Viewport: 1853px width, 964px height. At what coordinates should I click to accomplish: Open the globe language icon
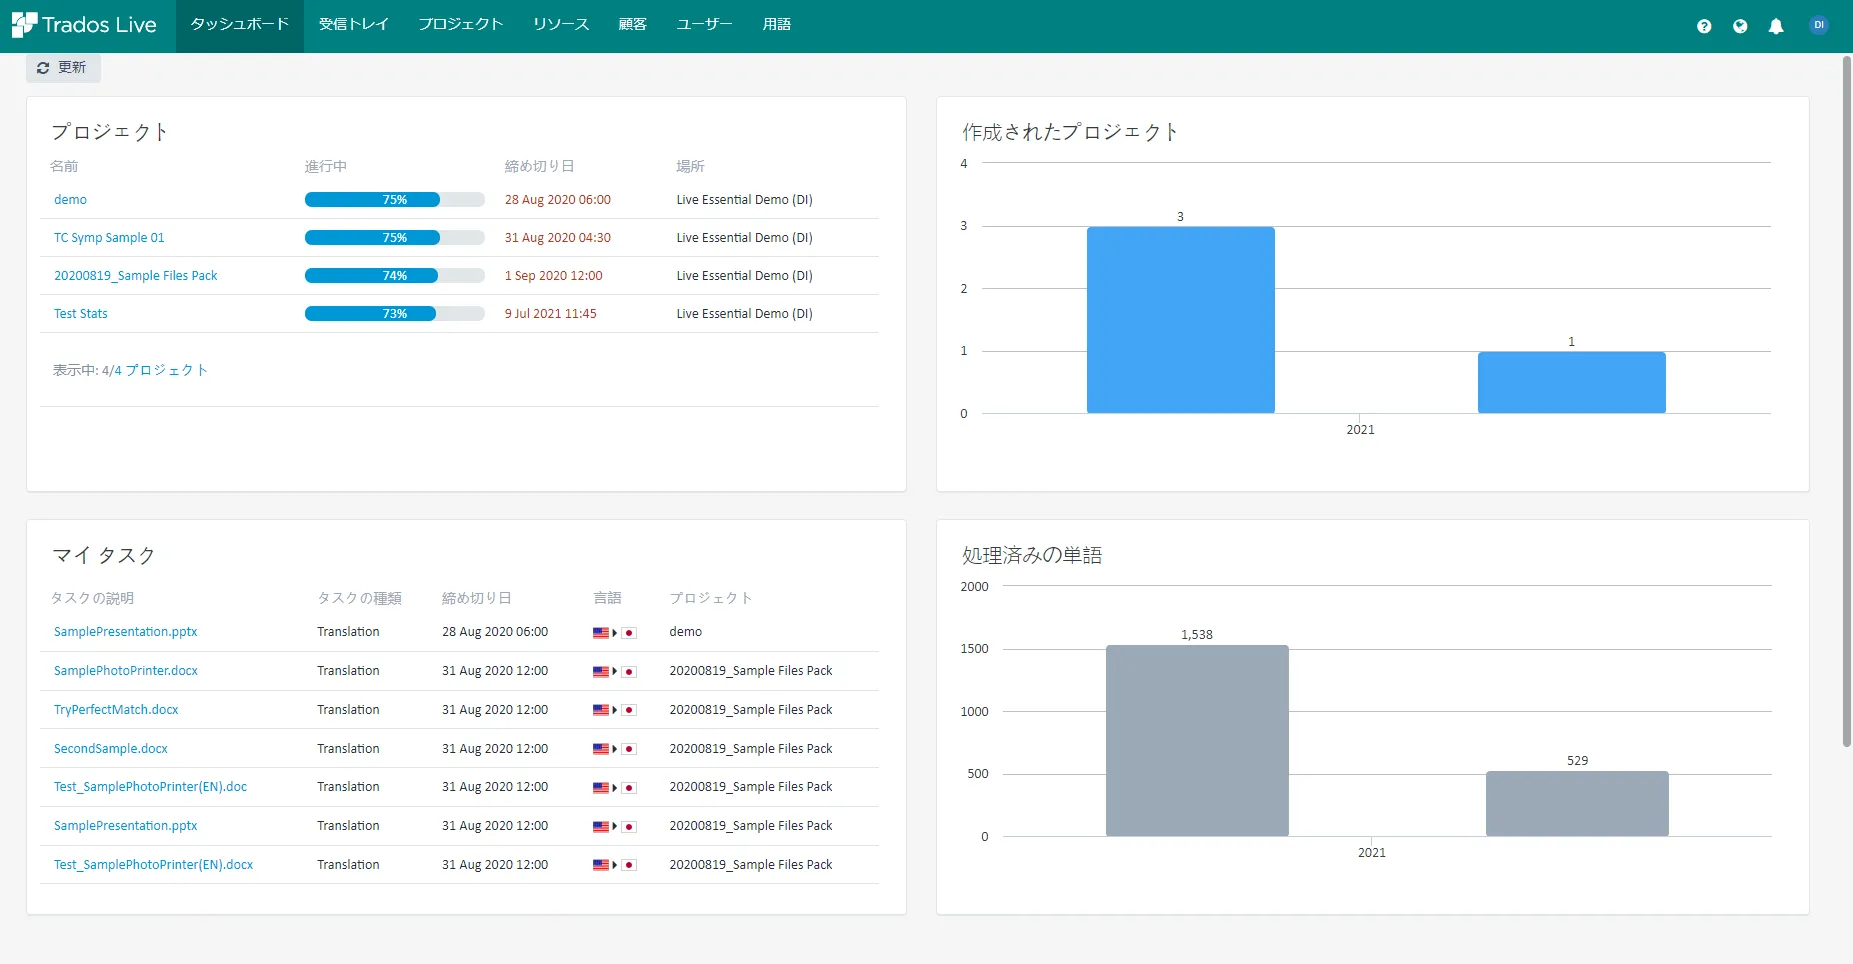(x=1740, y=26)
